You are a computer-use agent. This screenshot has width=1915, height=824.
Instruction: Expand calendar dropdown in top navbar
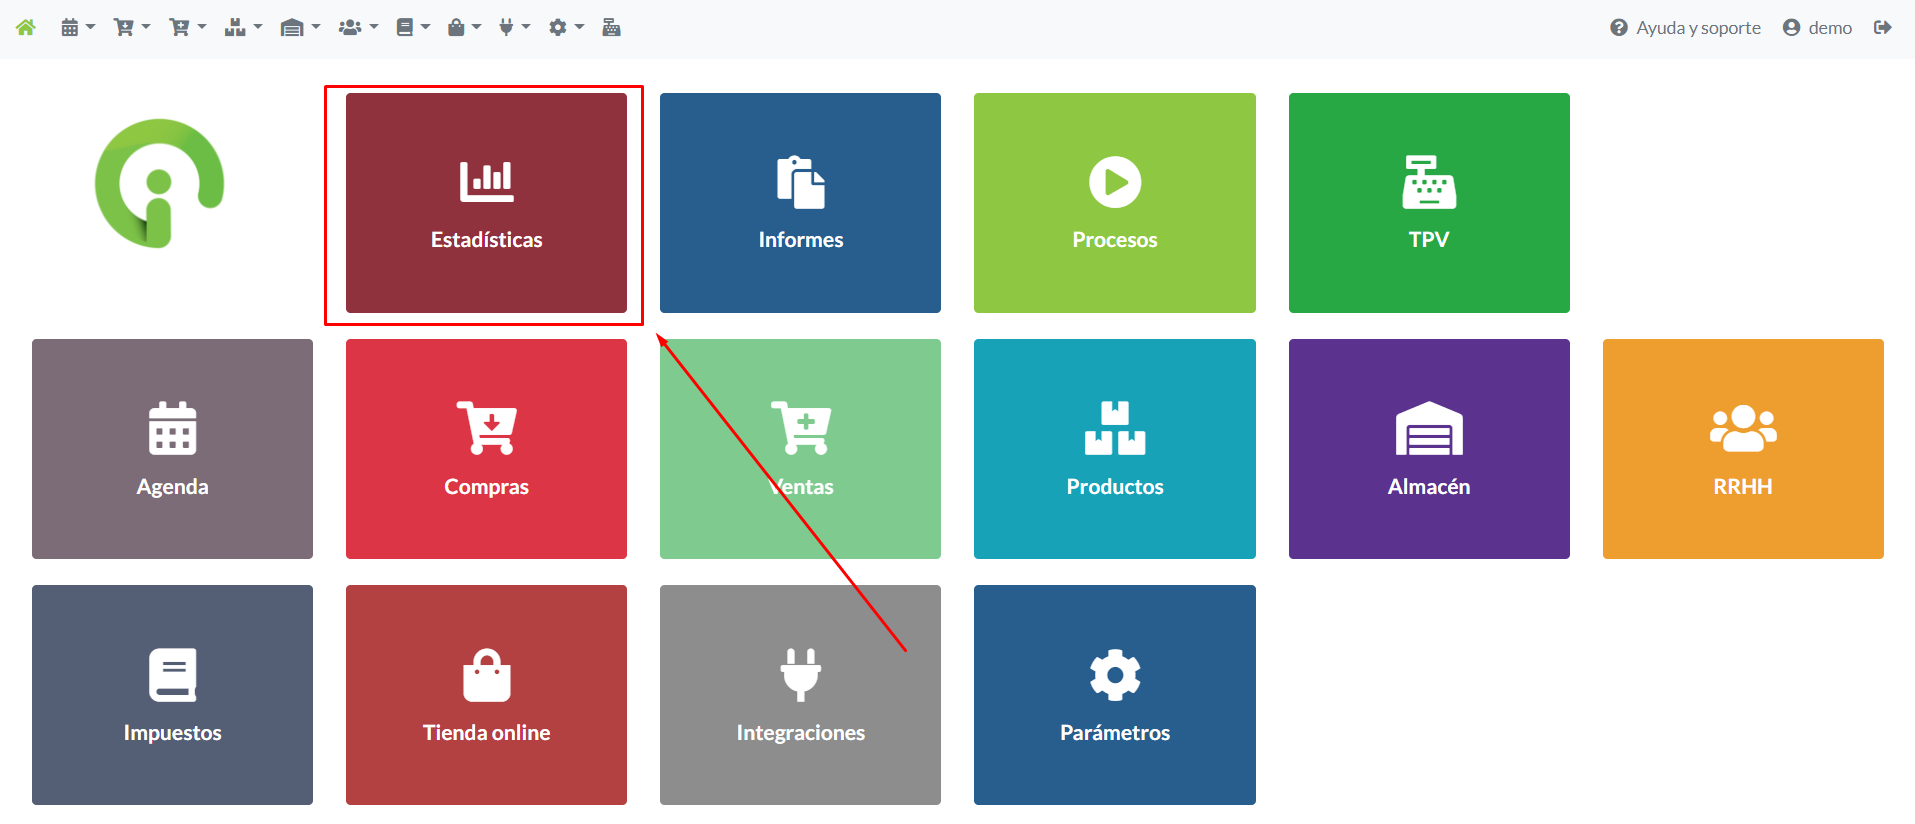77,28
